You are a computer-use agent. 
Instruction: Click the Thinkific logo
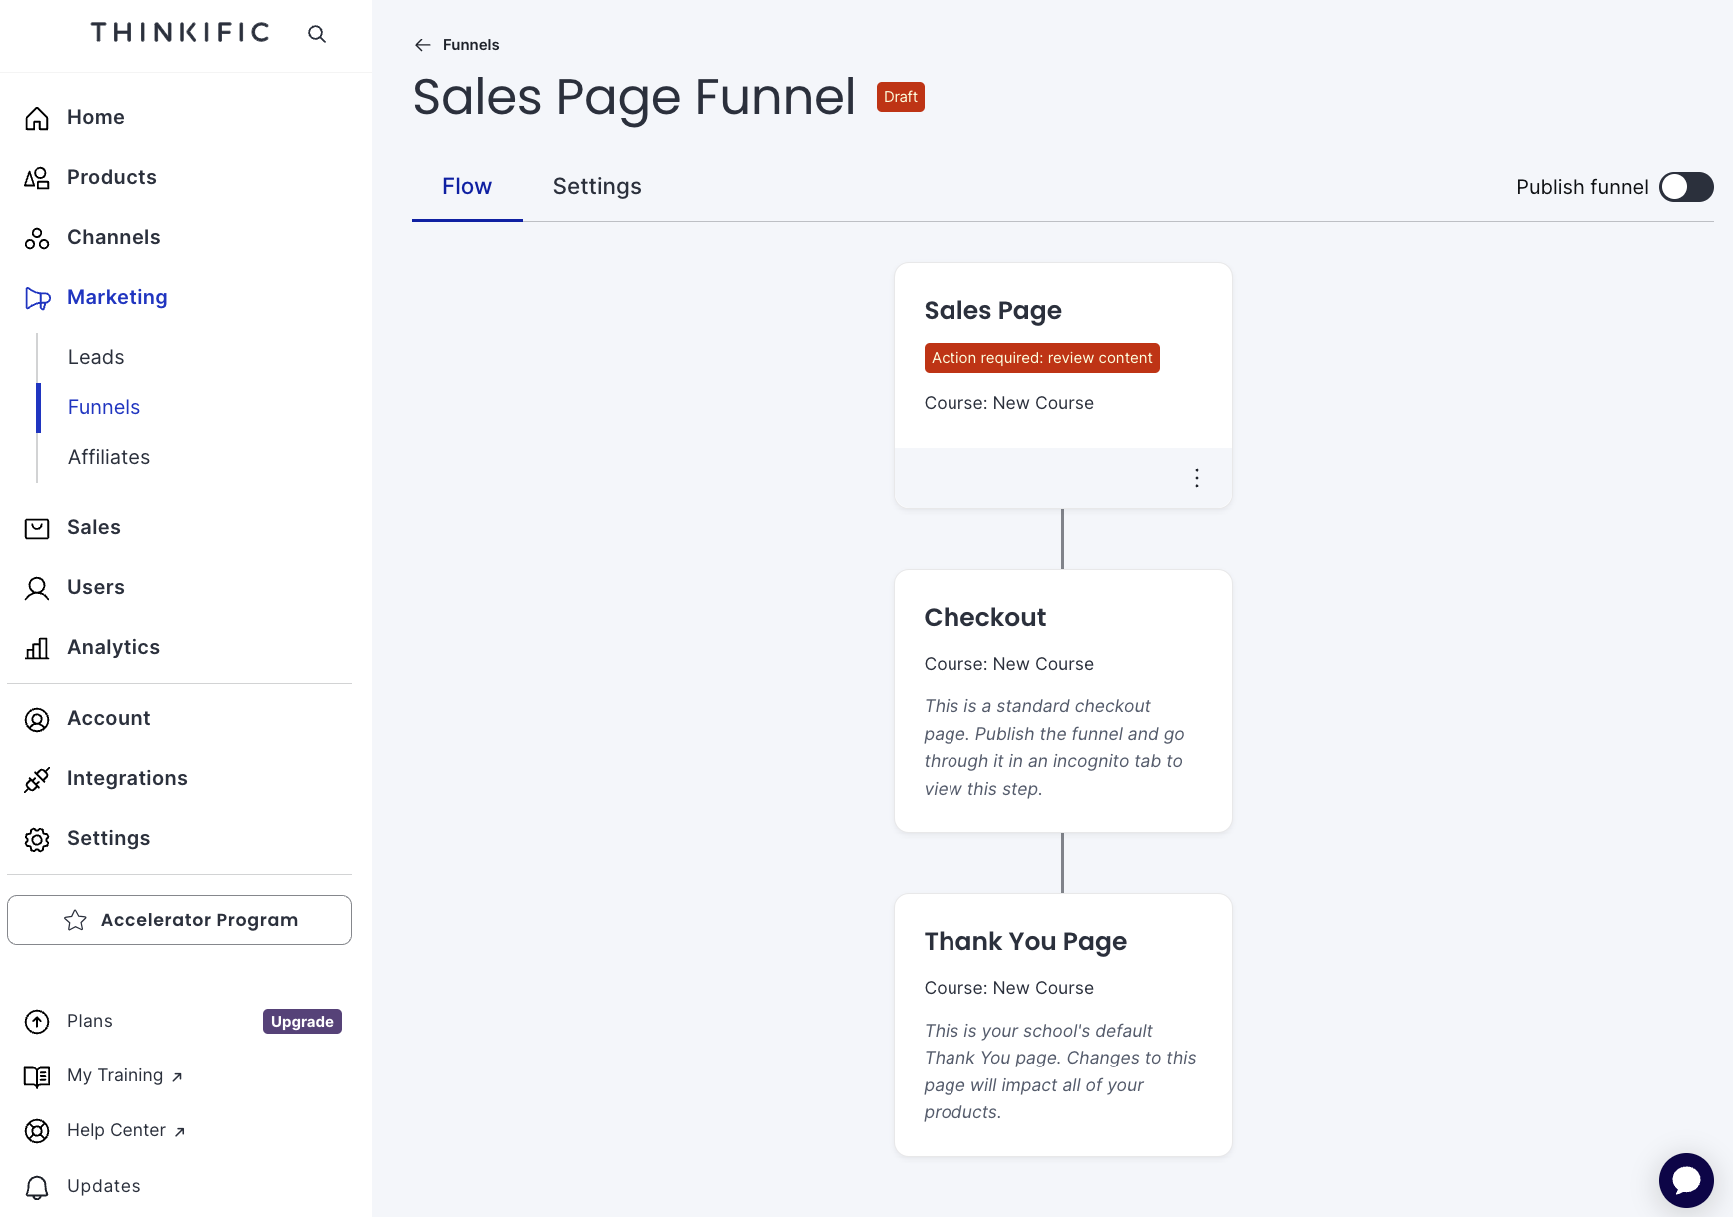(x=180, y=33)
